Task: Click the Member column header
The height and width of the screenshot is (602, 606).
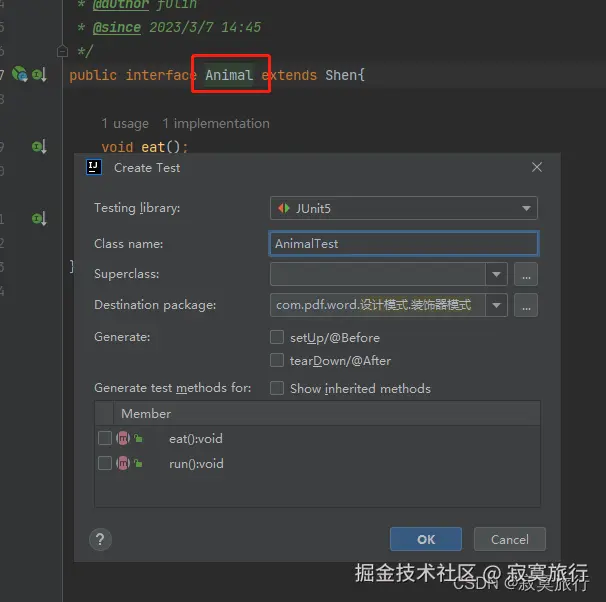Action: [146, 414]
